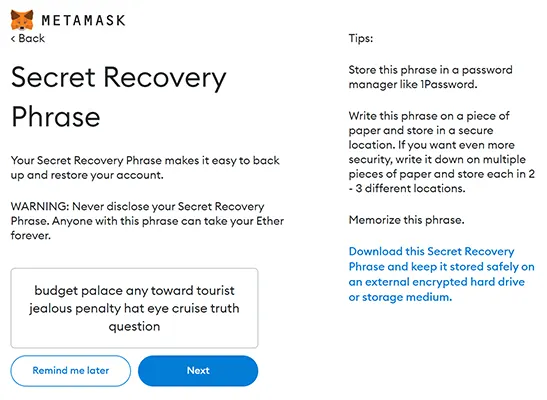The height and width of the screenshot is (400, 547).
Task: Click inside the recovery phrase box
Action: click(134, 308)
